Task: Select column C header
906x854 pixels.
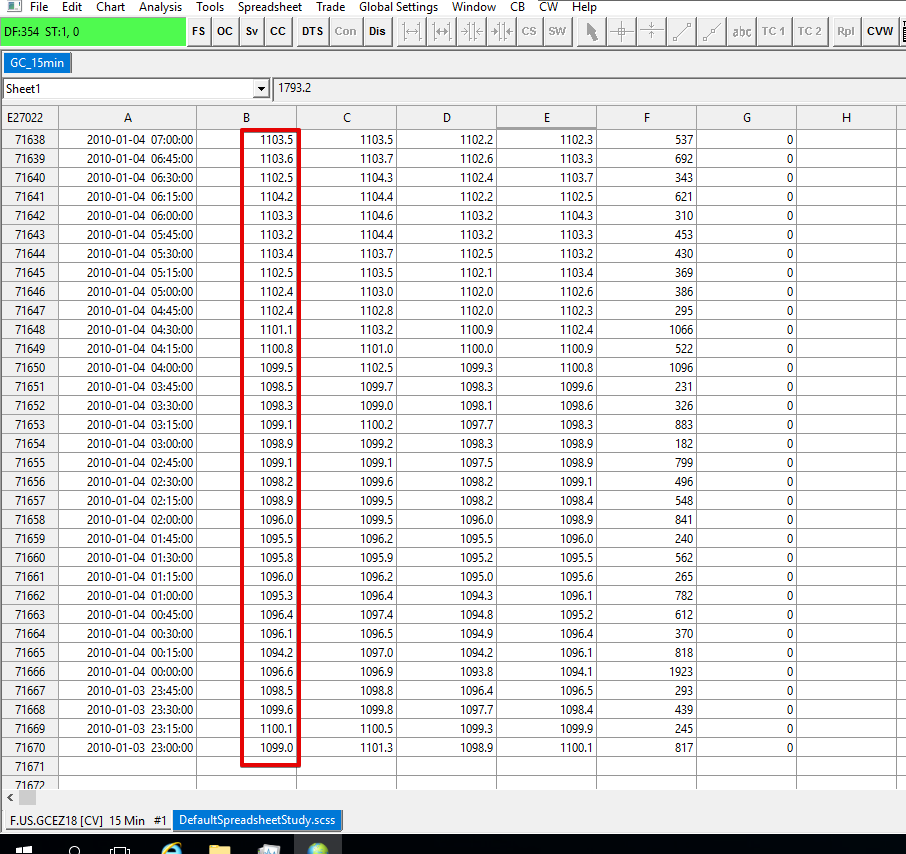Action: (347, 118)
